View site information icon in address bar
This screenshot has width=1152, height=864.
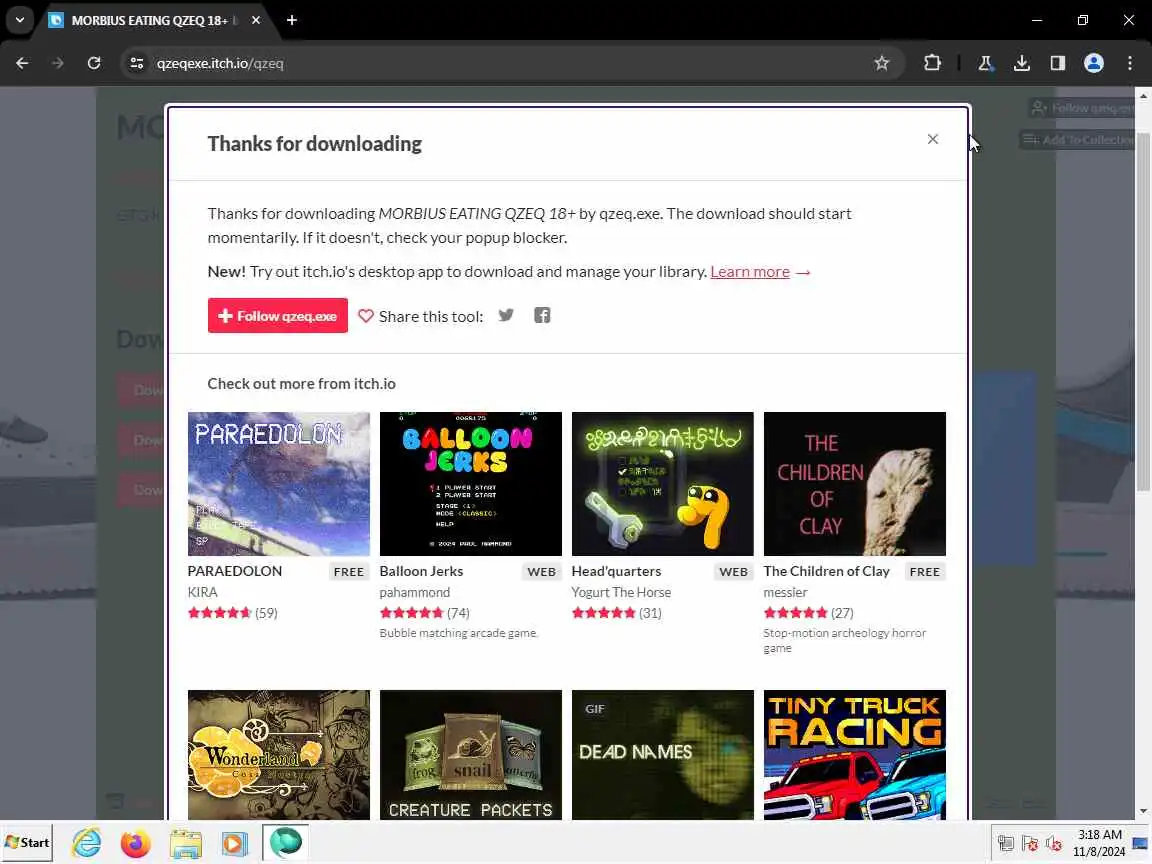click(137, 63)
